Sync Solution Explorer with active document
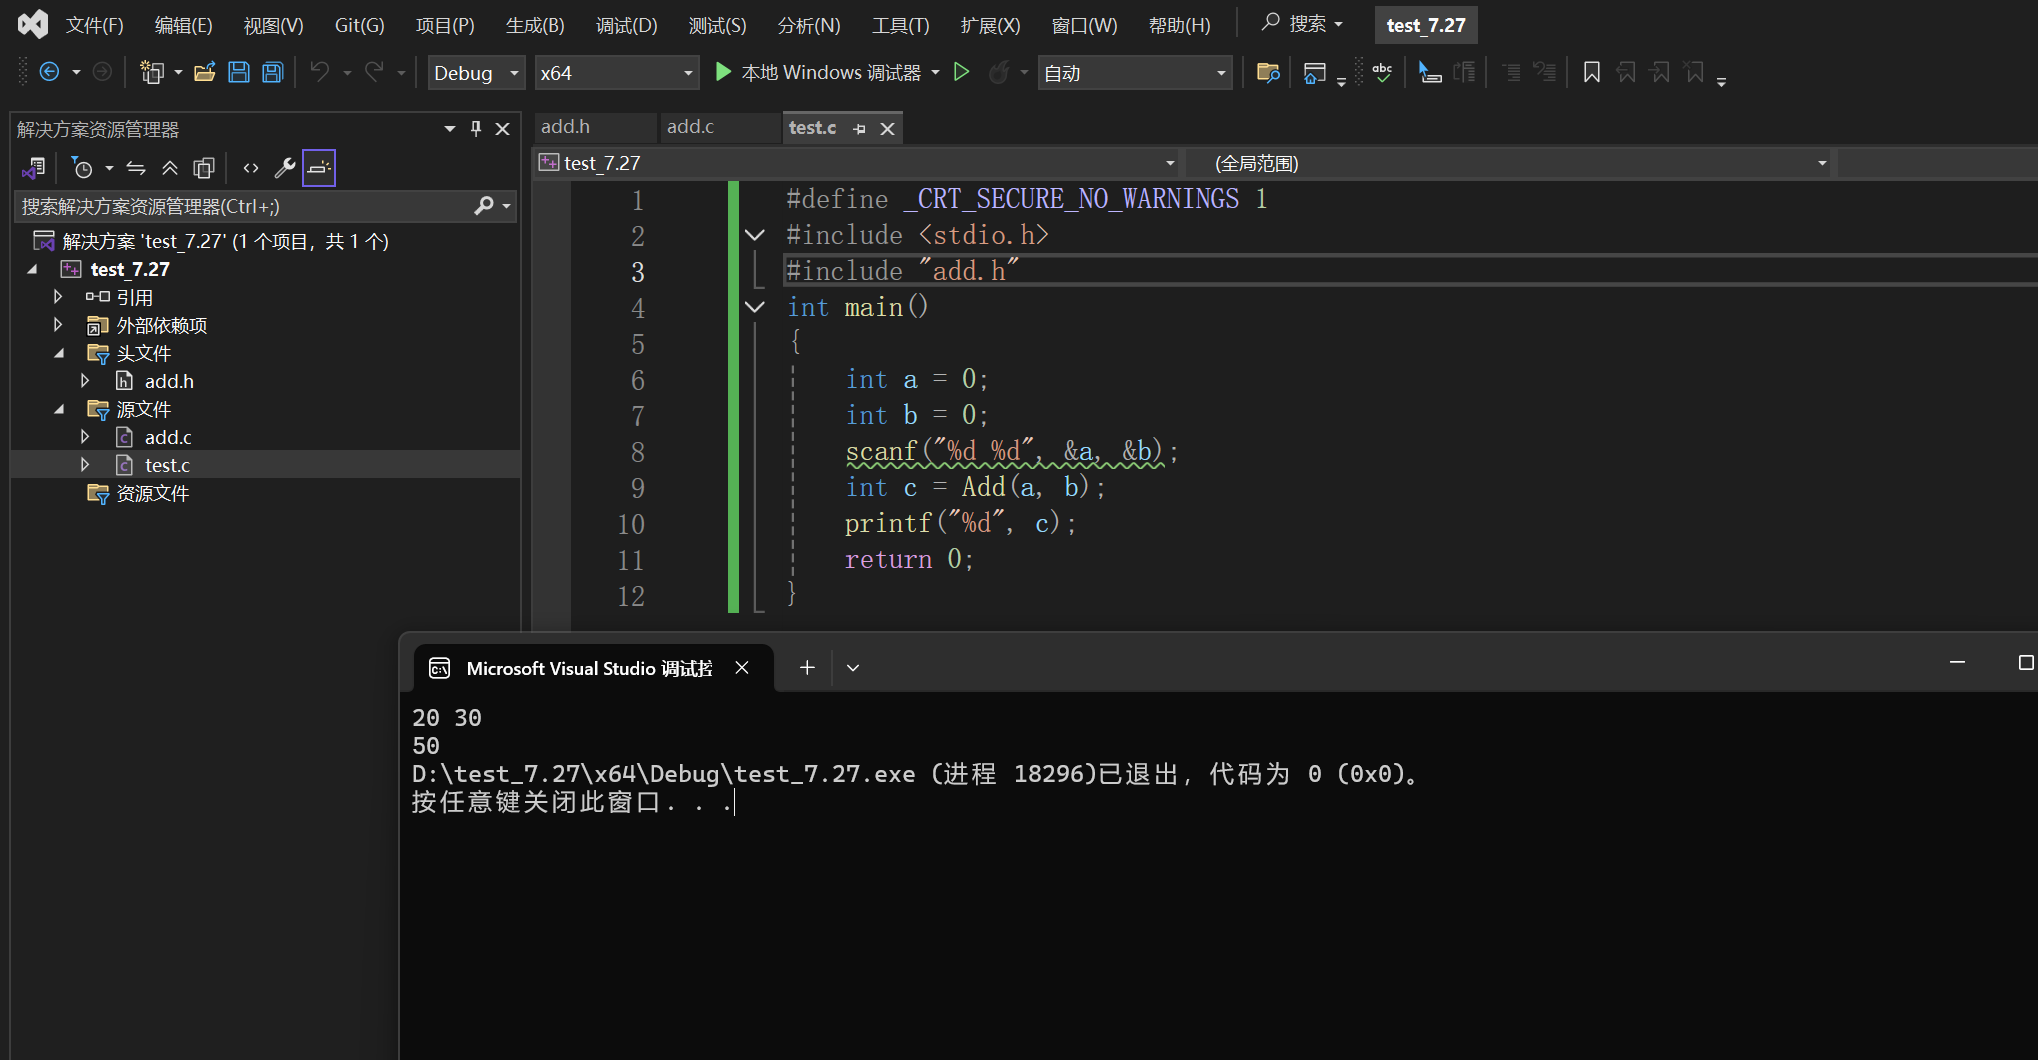2038x1060 pixels. click(136, 167)
